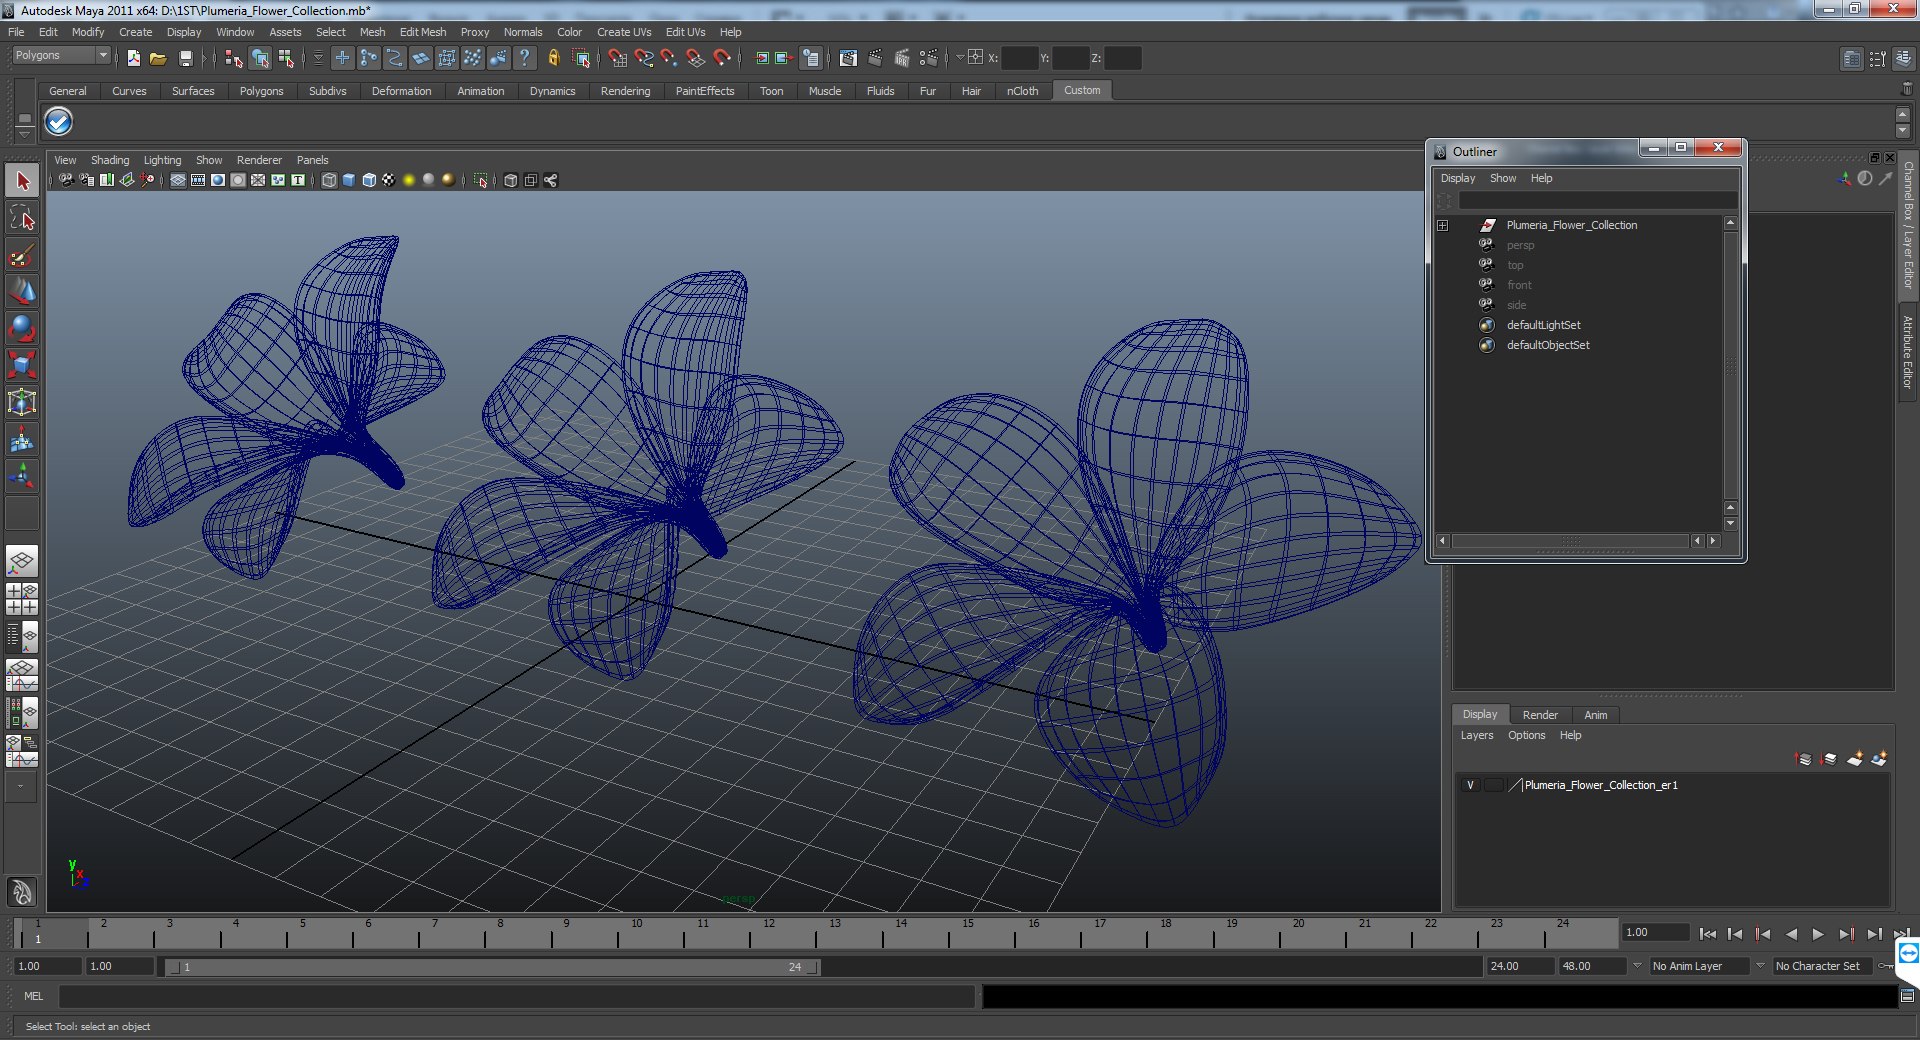Open the selection mask dropdown arrow
The height and width of the screenshot is (1040, 1920).
[318, 58]
